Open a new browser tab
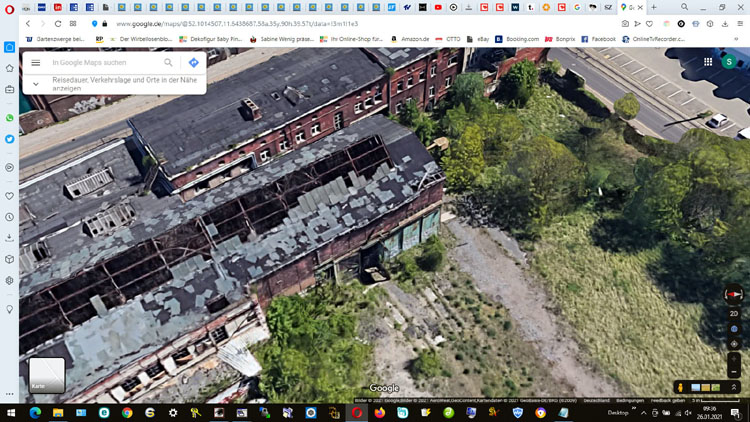 pos(653,8)
